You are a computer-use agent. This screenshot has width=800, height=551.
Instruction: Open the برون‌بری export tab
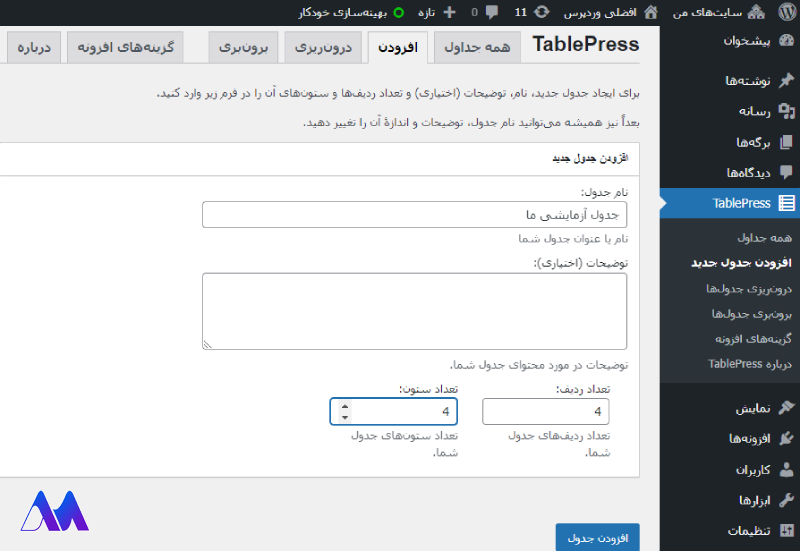(x=243, y=47)
